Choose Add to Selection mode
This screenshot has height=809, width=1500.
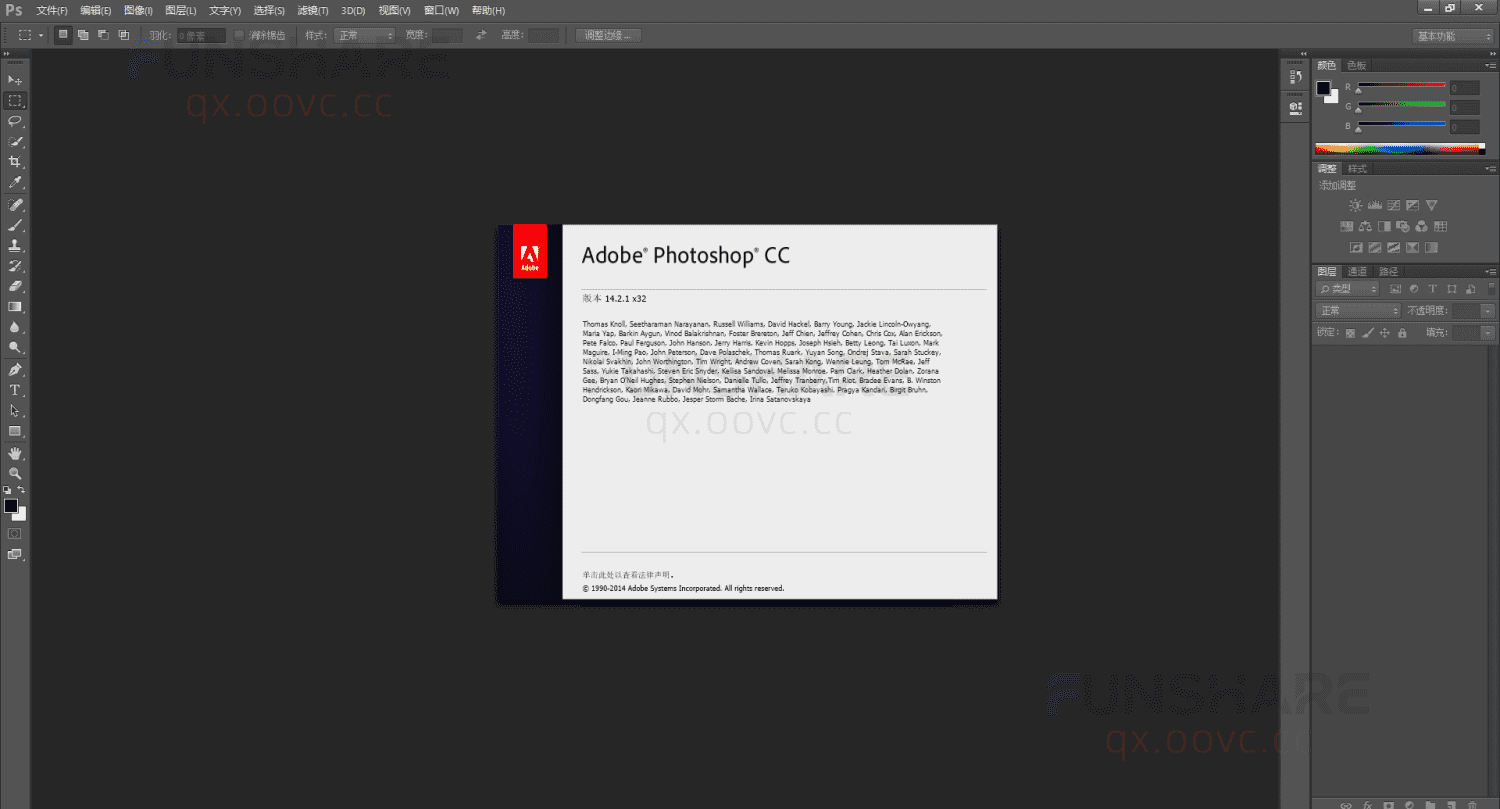[83, 35]
